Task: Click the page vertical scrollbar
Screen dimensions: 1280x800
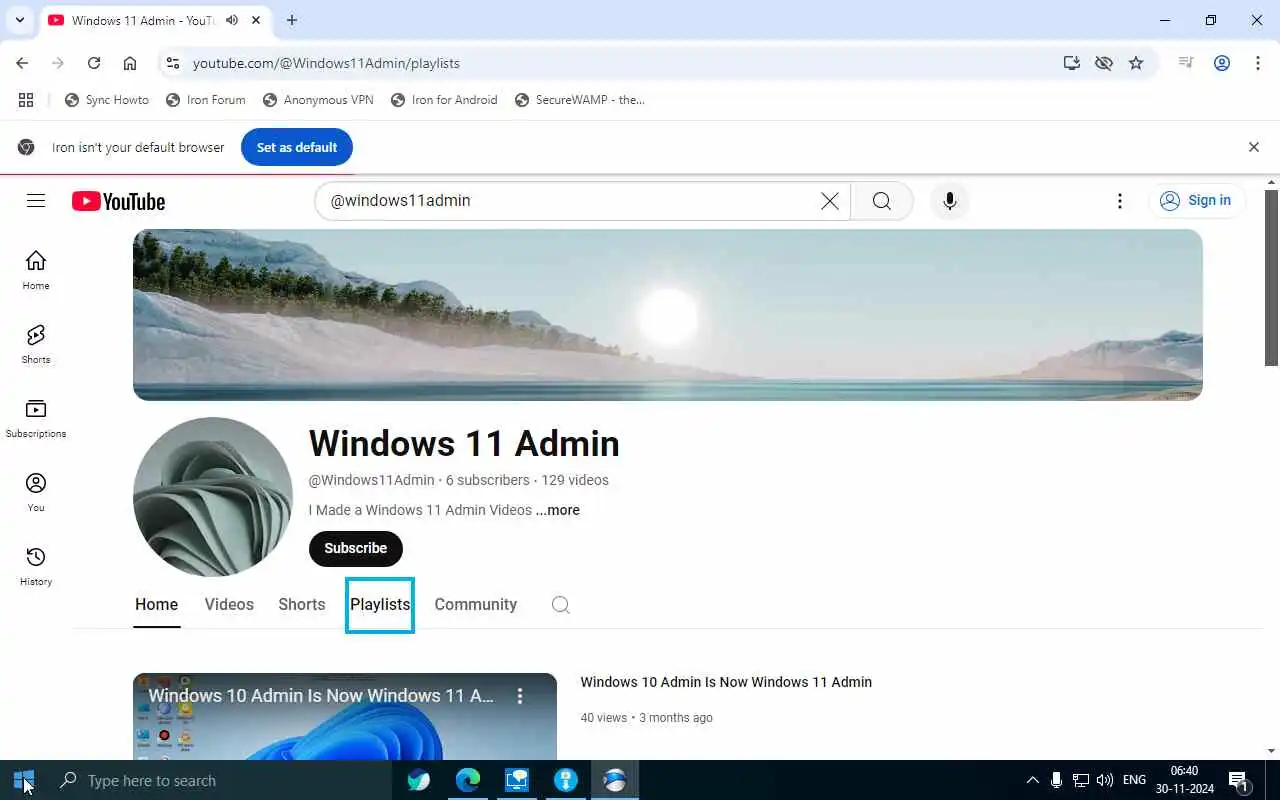Action: click(x=1272, y=279)
